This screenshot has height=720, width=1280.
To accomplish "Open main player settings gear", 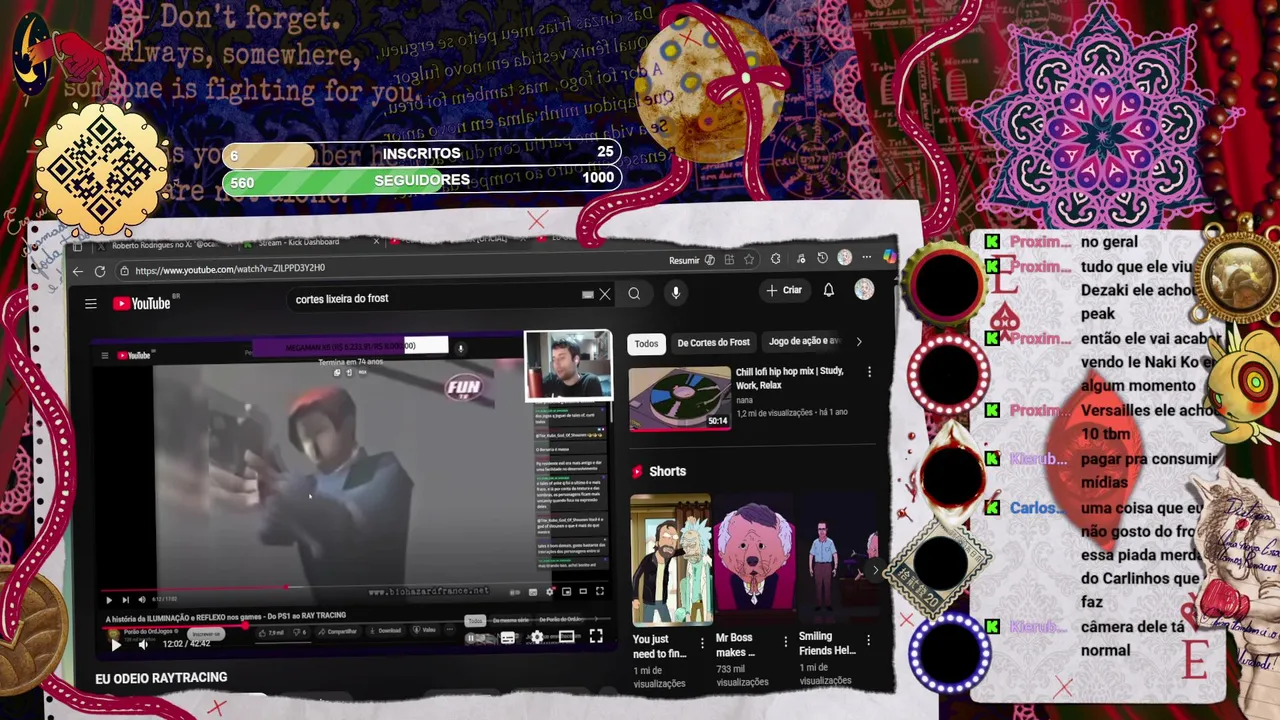I will 537,637.
